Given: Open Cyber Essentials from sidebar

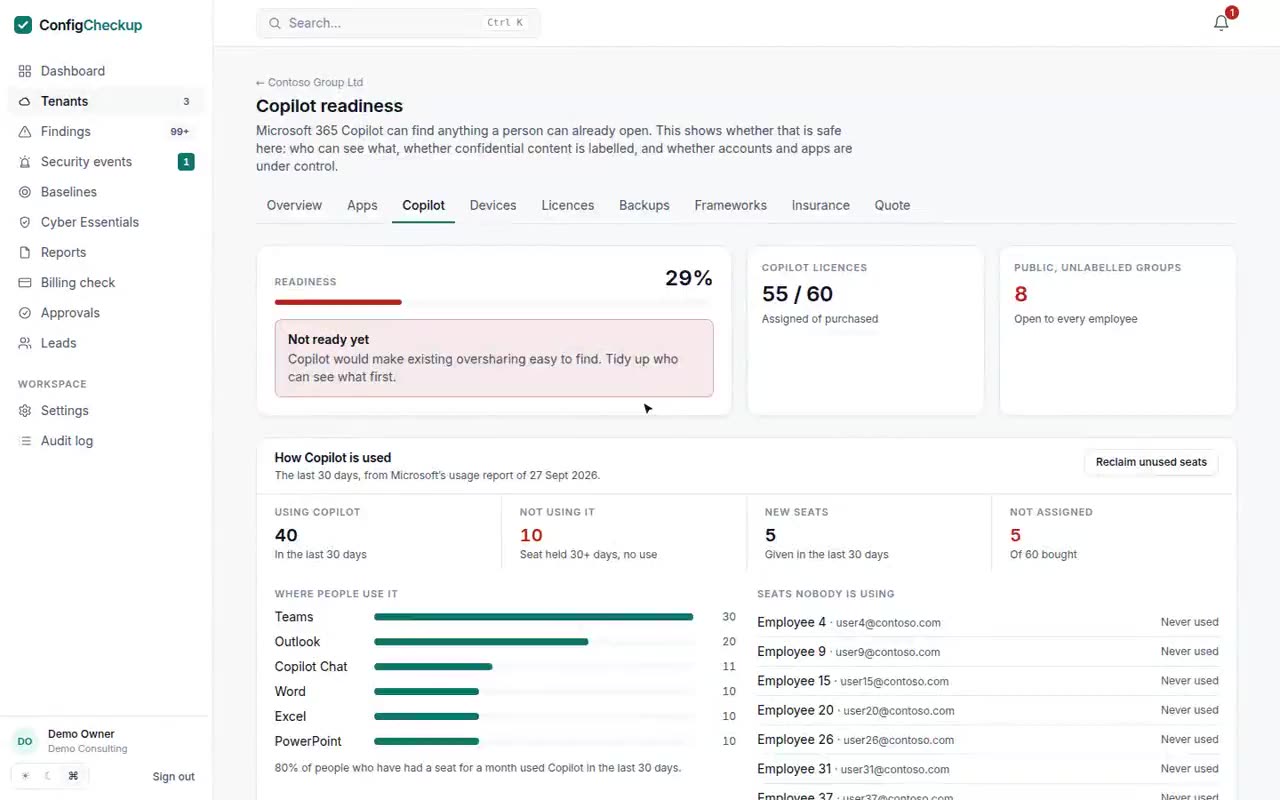Looking at the screenshot, I should (106, 222).
